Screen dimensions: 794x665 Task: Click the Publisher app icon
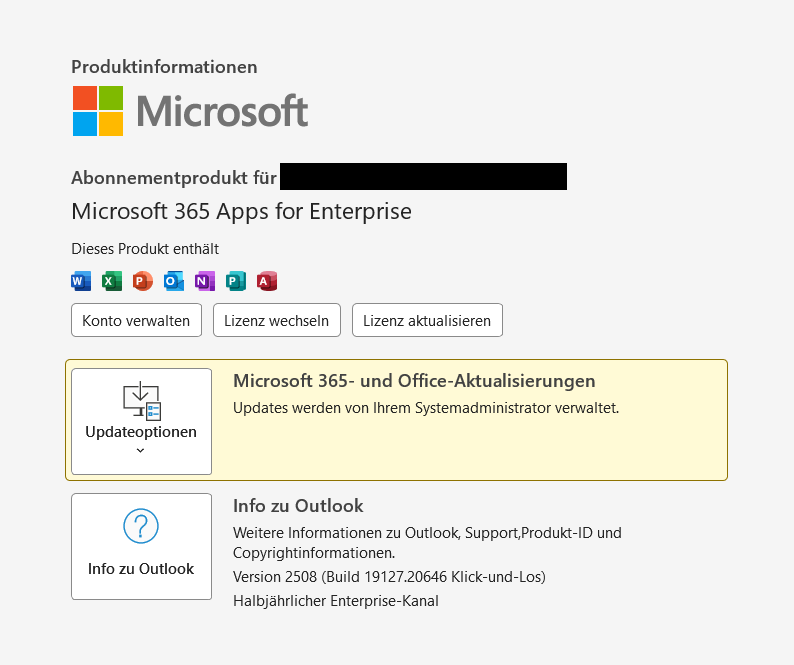click(x=235, y=281)
